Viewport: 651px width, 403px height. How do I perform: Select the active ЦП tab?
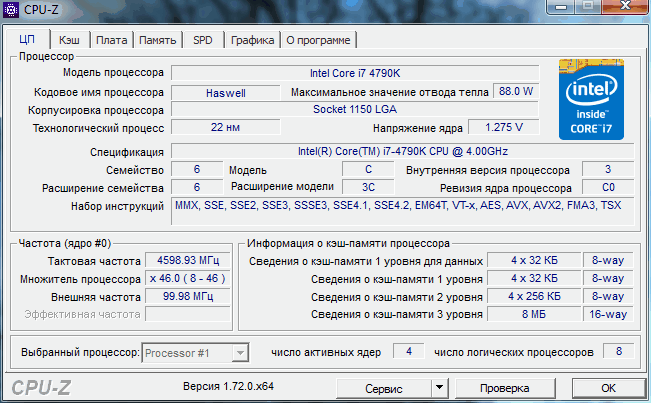tap(27, 39)
